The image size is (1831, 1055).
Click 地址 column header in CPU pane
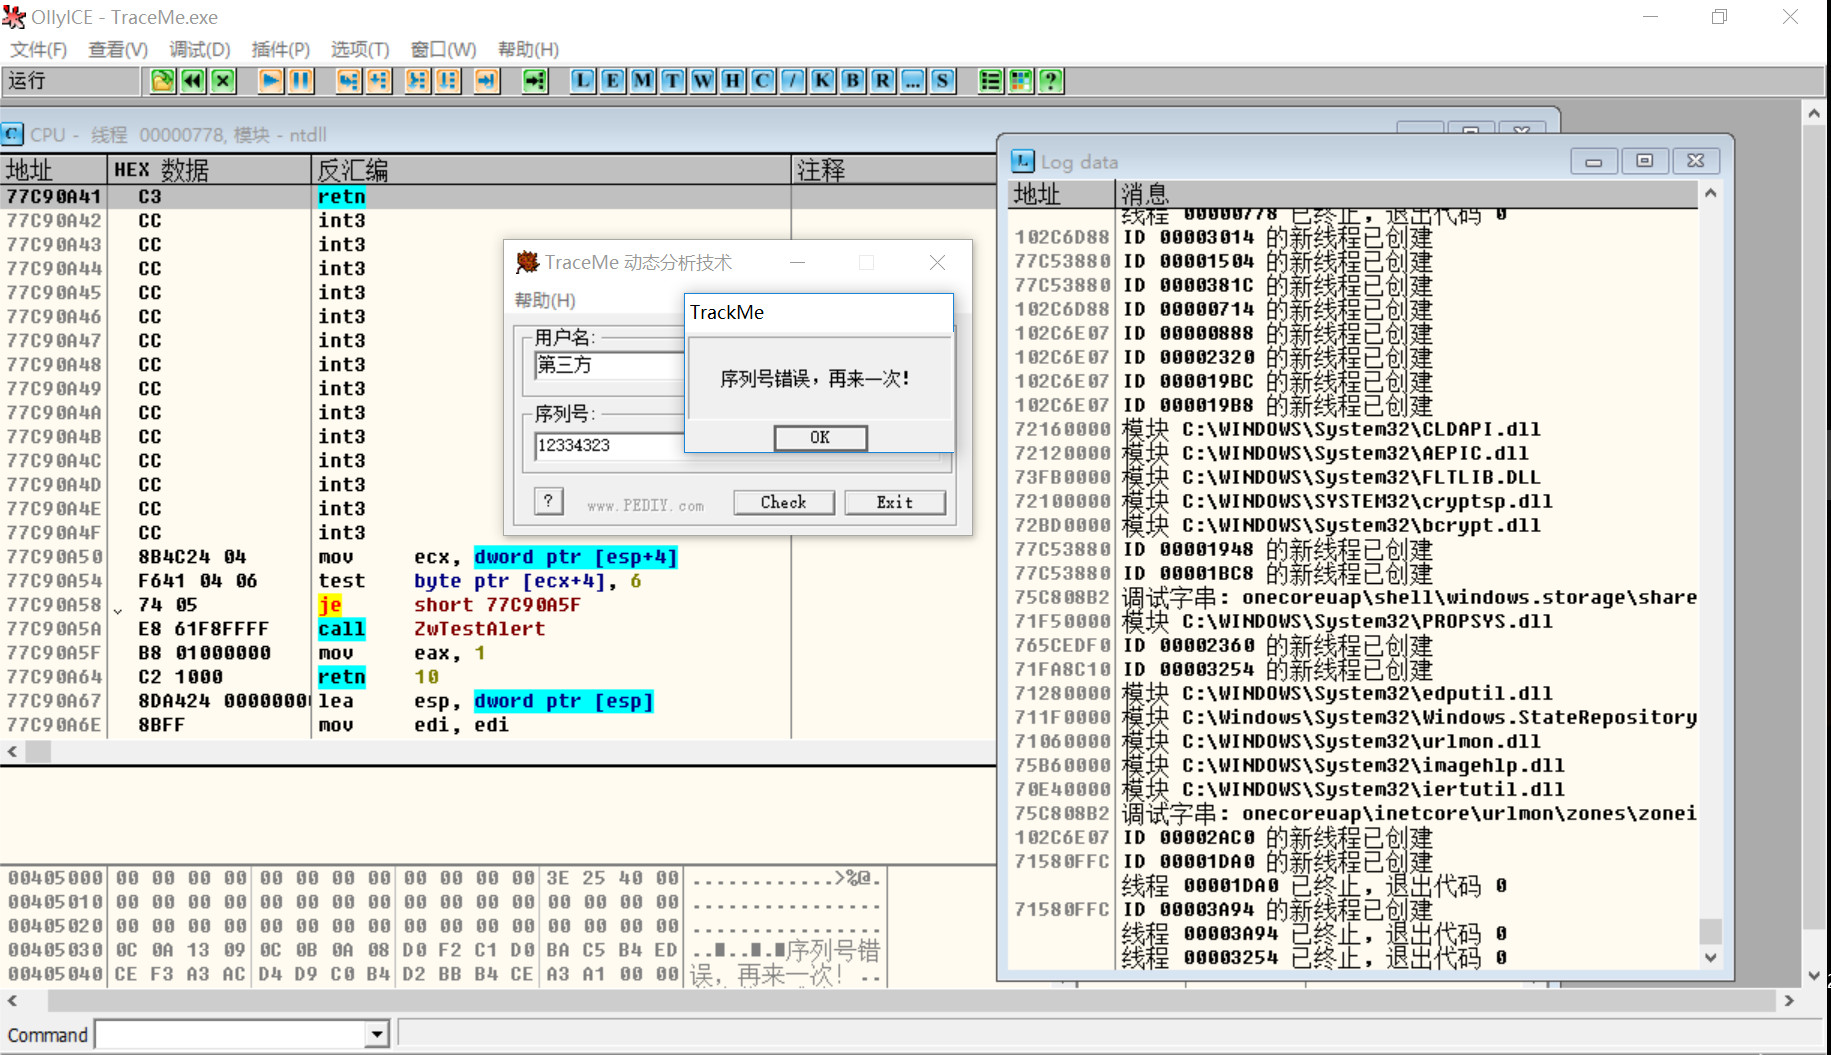(54, 170)
